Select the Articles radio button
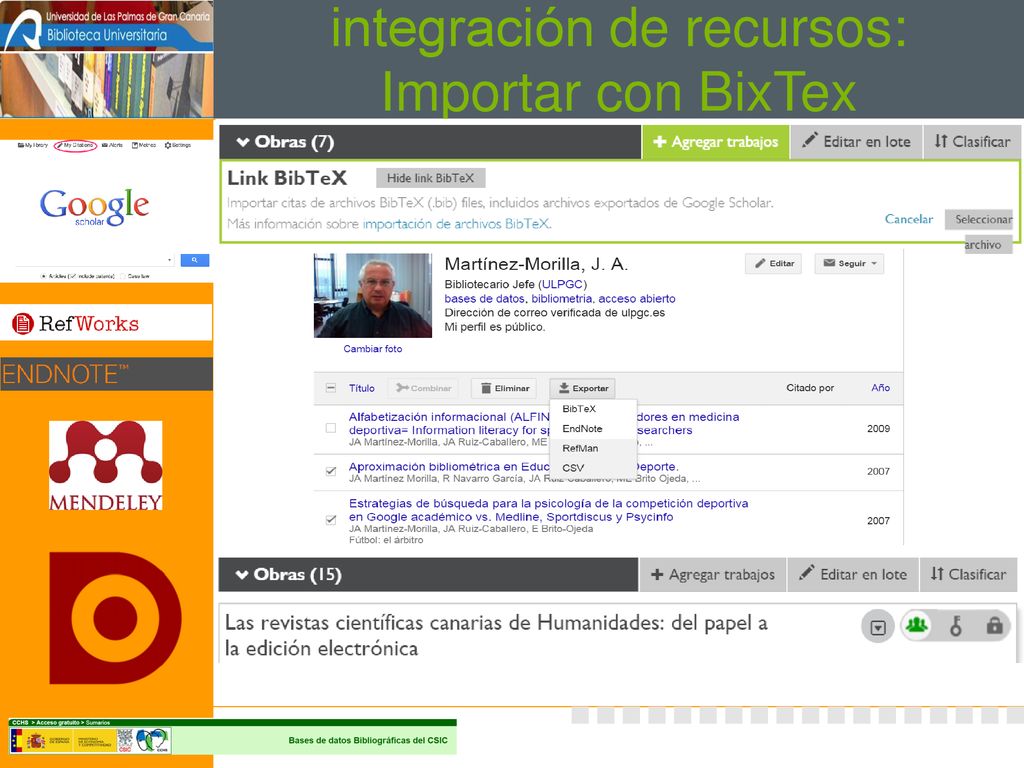The height and width of the screenshot is (768, 1024). coord(44,276)
